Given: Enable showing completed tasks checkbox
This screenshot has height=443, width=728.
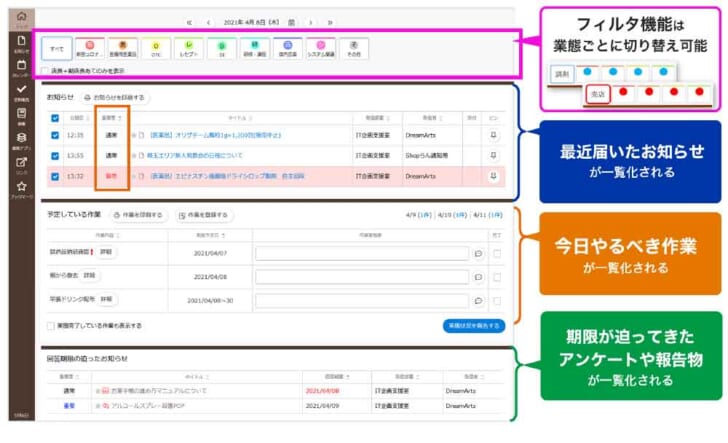Looking at the screenshot, I should (51, 325).
